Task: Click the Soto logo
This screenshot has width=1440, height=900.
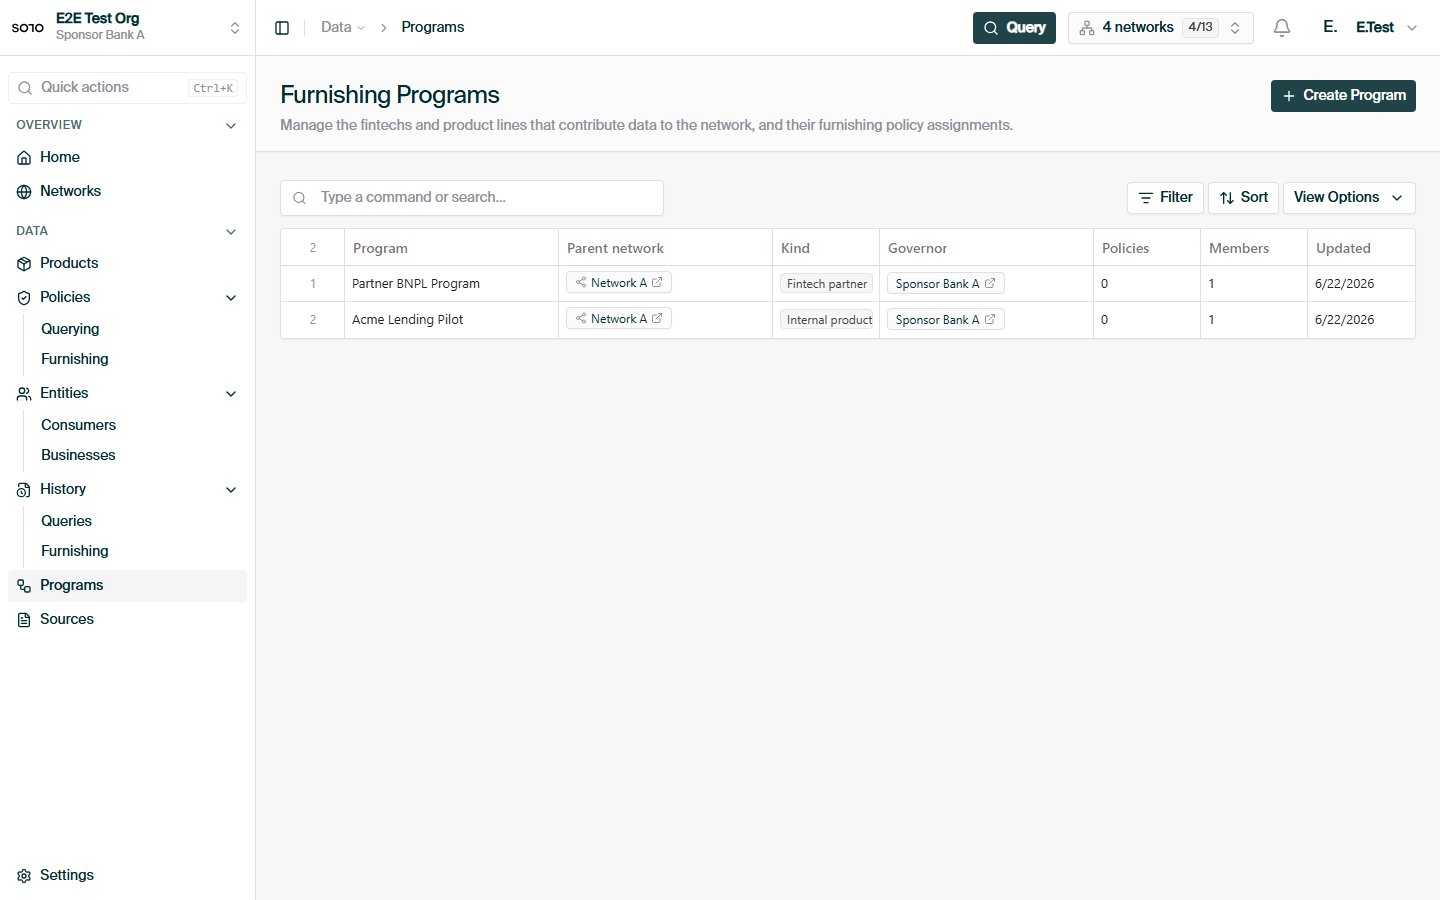Action: 27,27
